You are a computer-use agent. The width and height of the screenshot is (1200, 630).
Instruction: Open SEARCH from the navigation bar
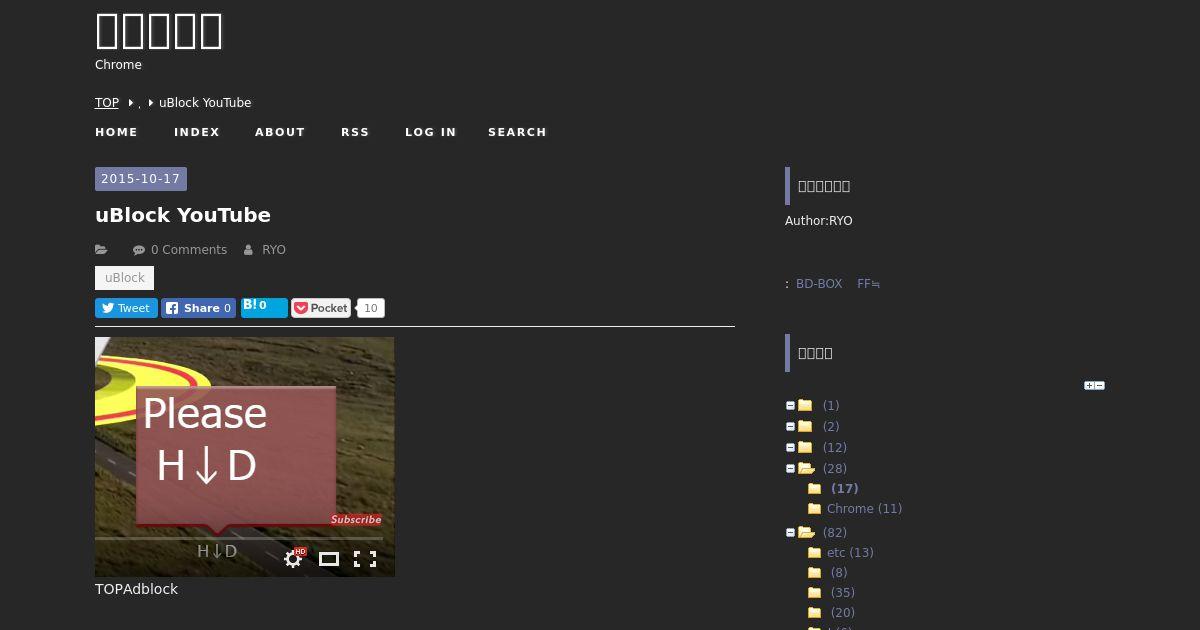(517, 132)
